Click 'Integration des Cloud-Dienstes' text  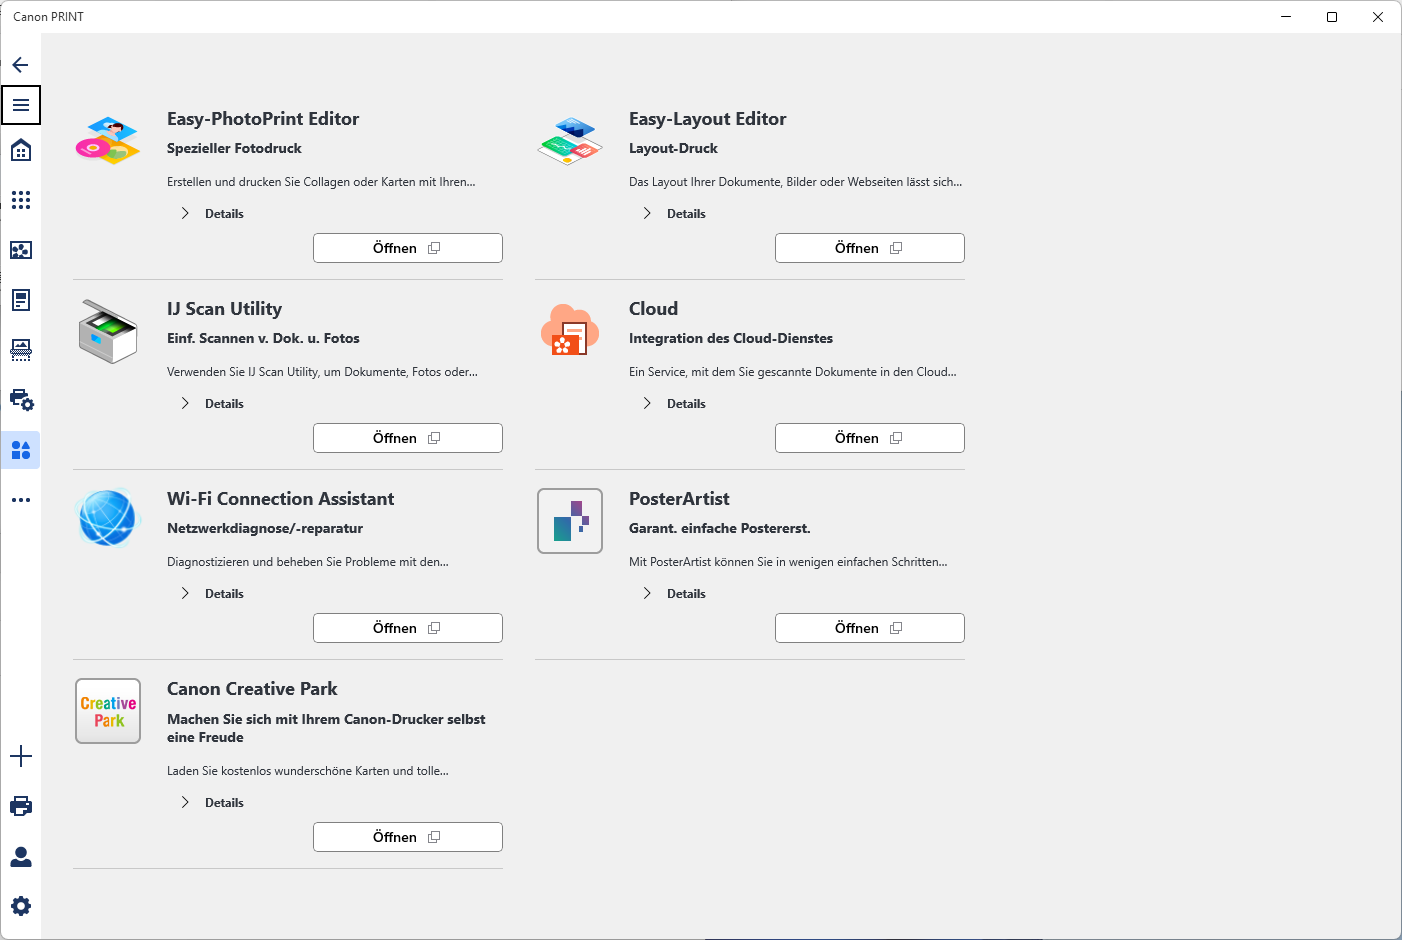click(731, 338)
